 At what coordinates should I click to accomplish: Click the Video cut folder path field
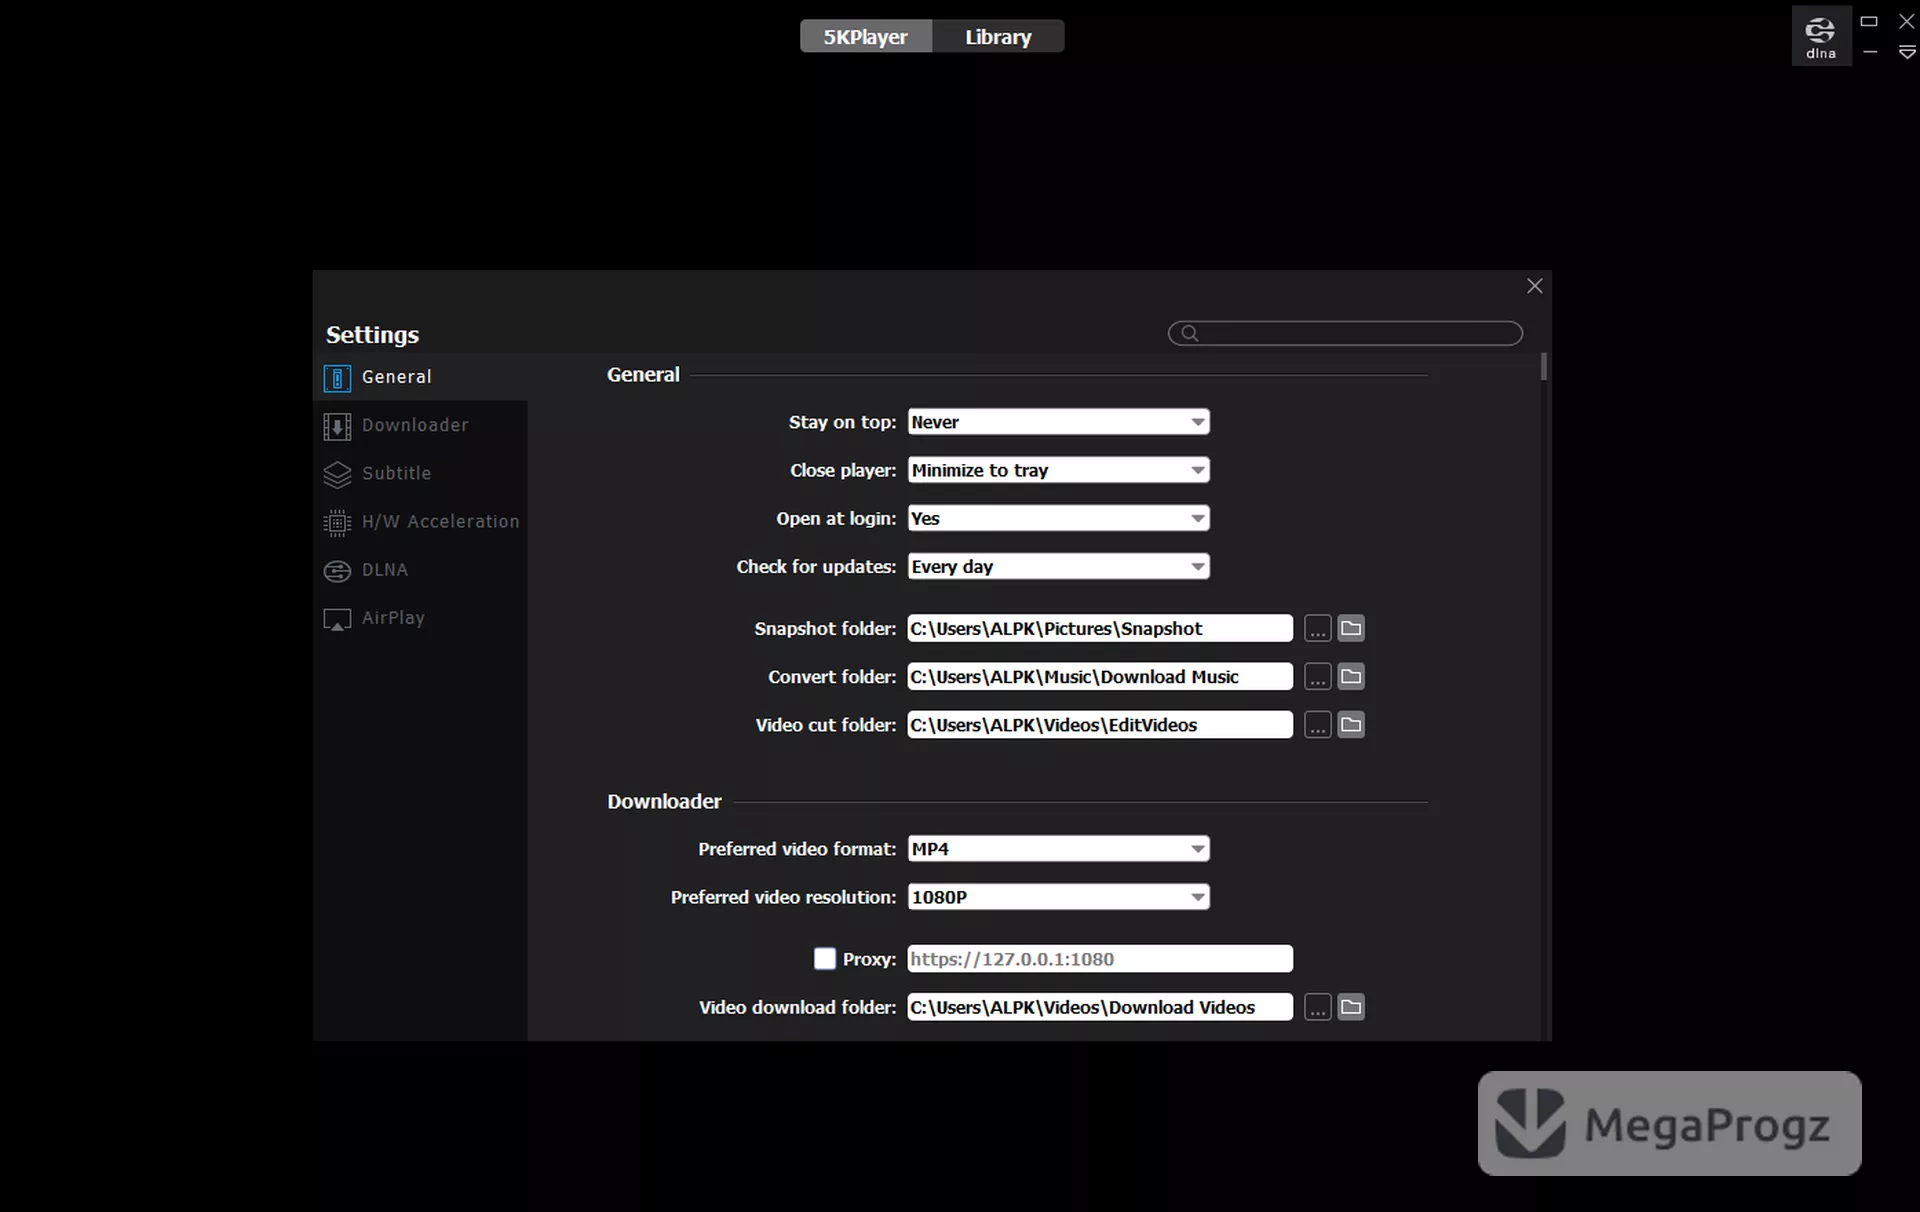(1100, 724)
